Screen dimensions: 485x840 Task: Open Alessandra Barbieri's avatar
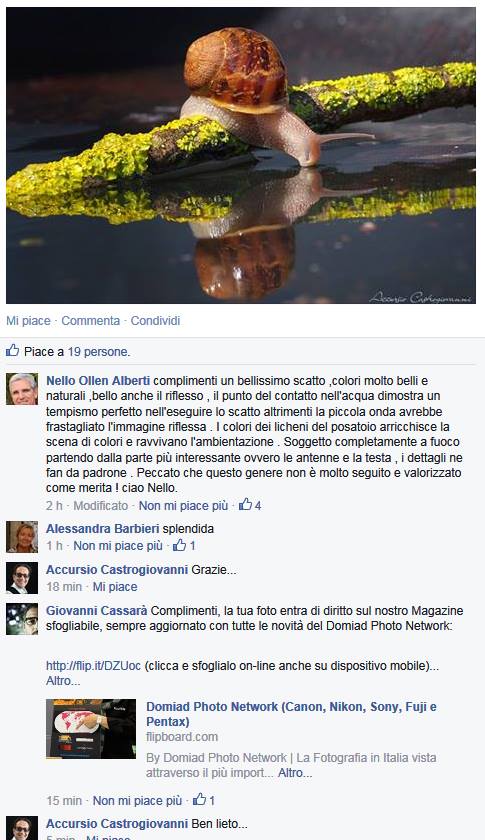pyautogui.click(x=22, y=537)
